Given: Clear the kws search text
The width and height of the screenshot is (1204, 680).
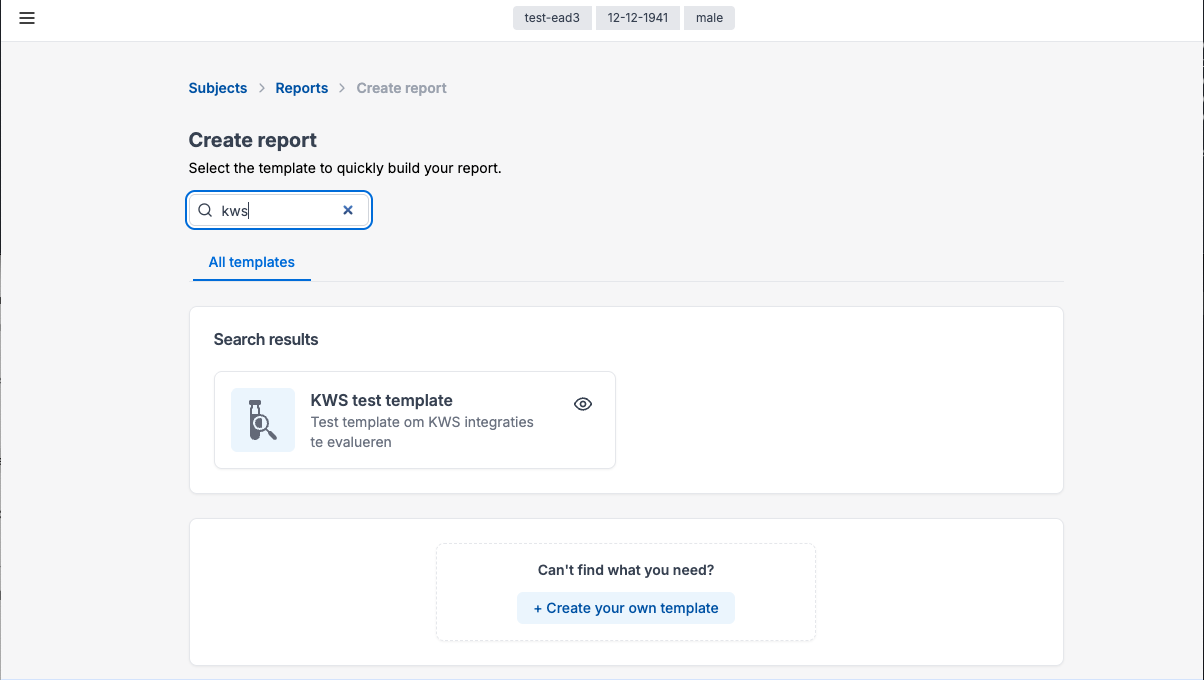Looking at the screenshot, I should coord(348,210).
